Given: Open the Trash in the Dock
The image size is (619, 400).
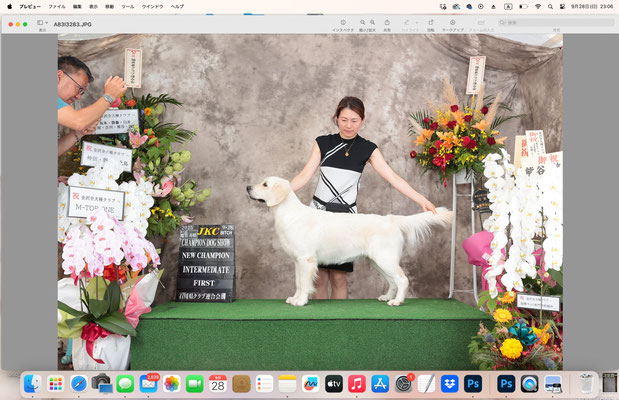Looking at the screenshot, I should (586, 384).
